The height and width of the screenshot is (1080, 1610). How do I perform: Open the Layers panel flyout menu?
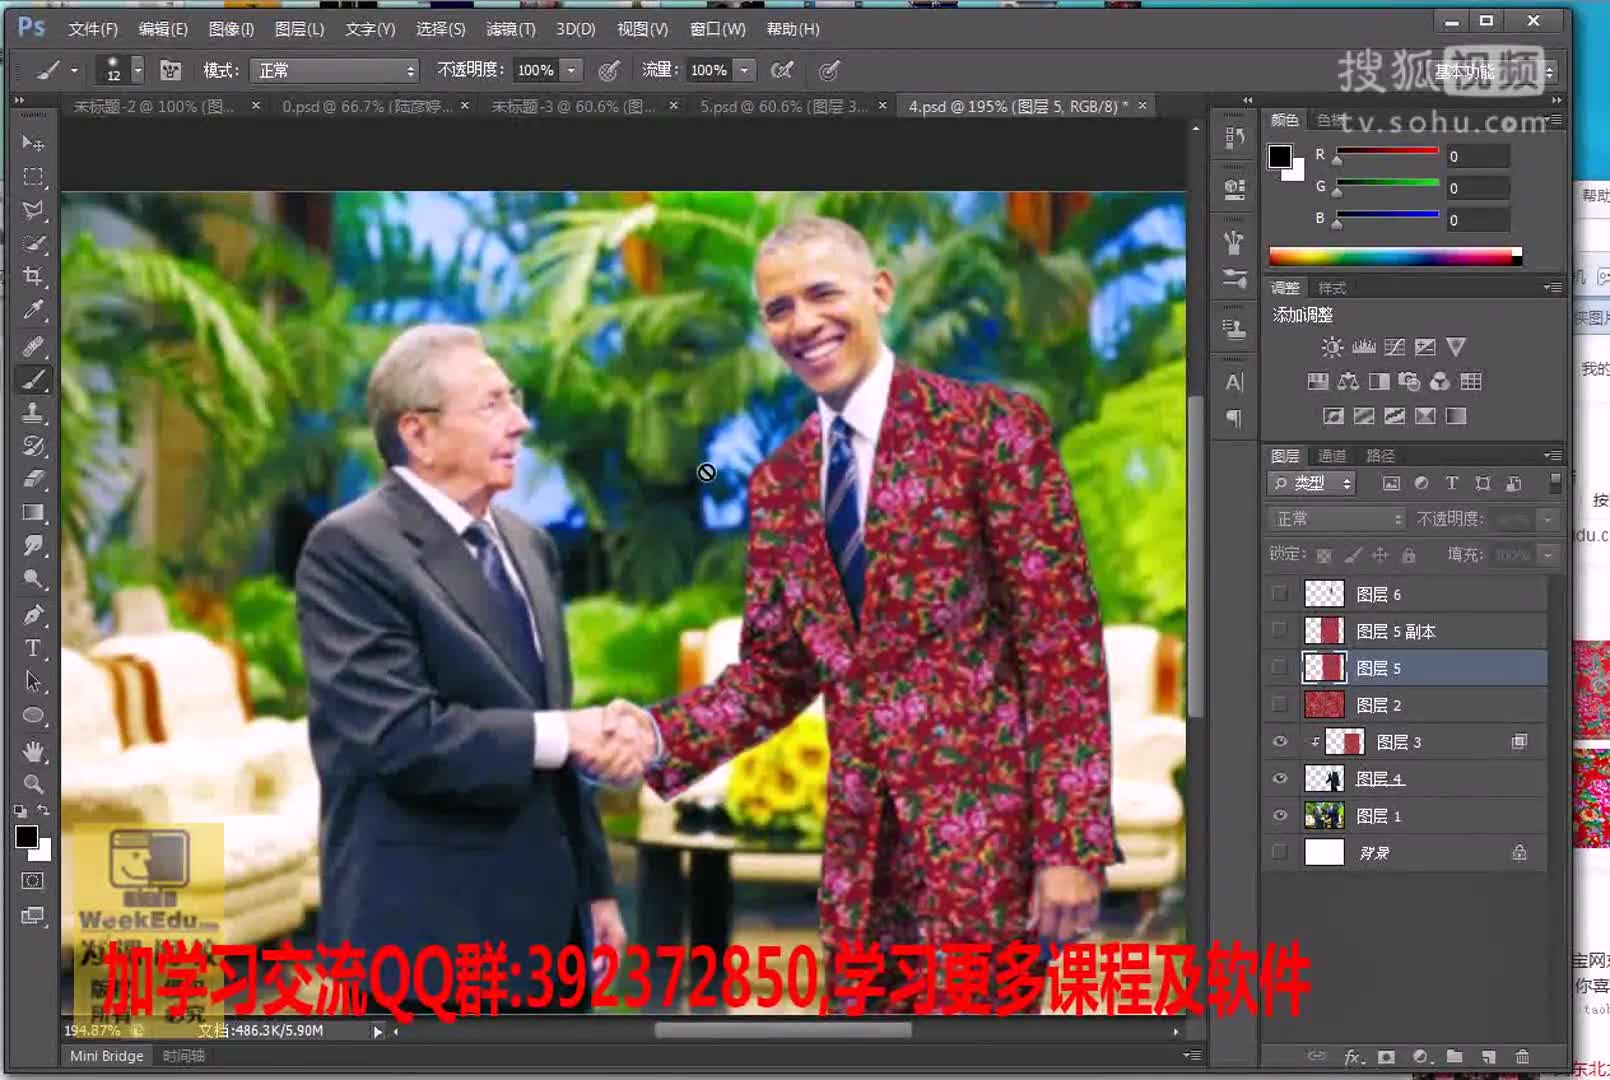(1552, 456)
